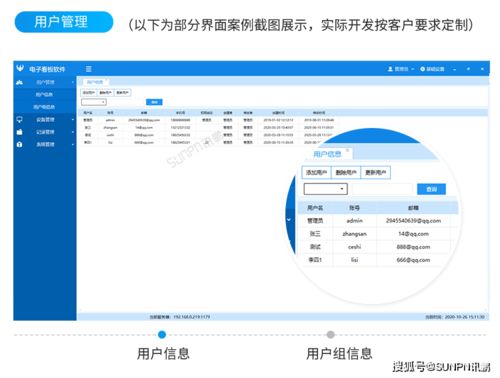Open 基础设置 gear icon in header
This screenshot has width=500, height=378.
423,69
